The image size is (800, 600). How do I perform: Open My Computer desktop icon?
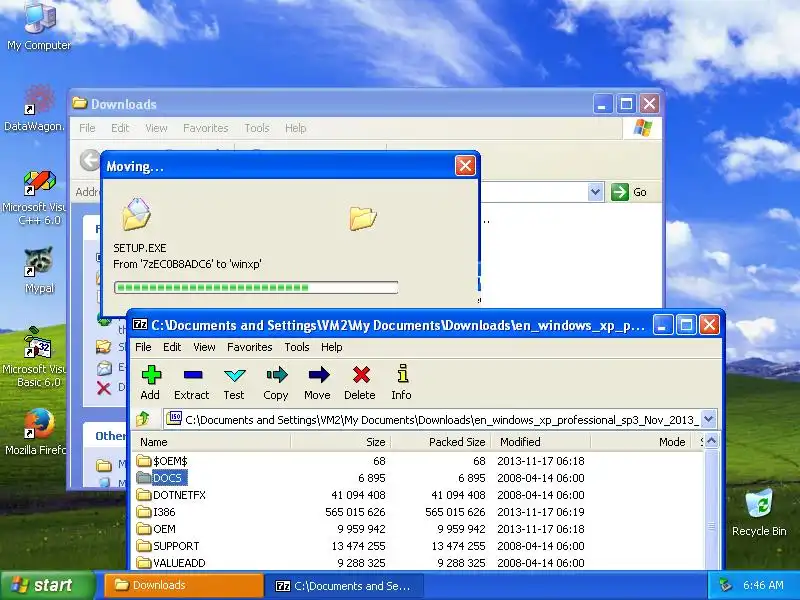pyautogui.click(x=39, y=27)
